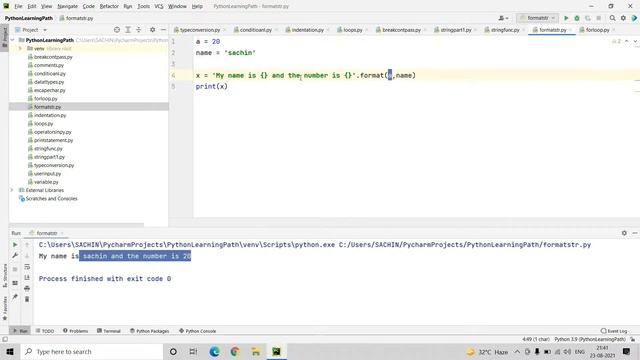
Task: Click Collapse All in Project panel header
Action: (139, 30)
